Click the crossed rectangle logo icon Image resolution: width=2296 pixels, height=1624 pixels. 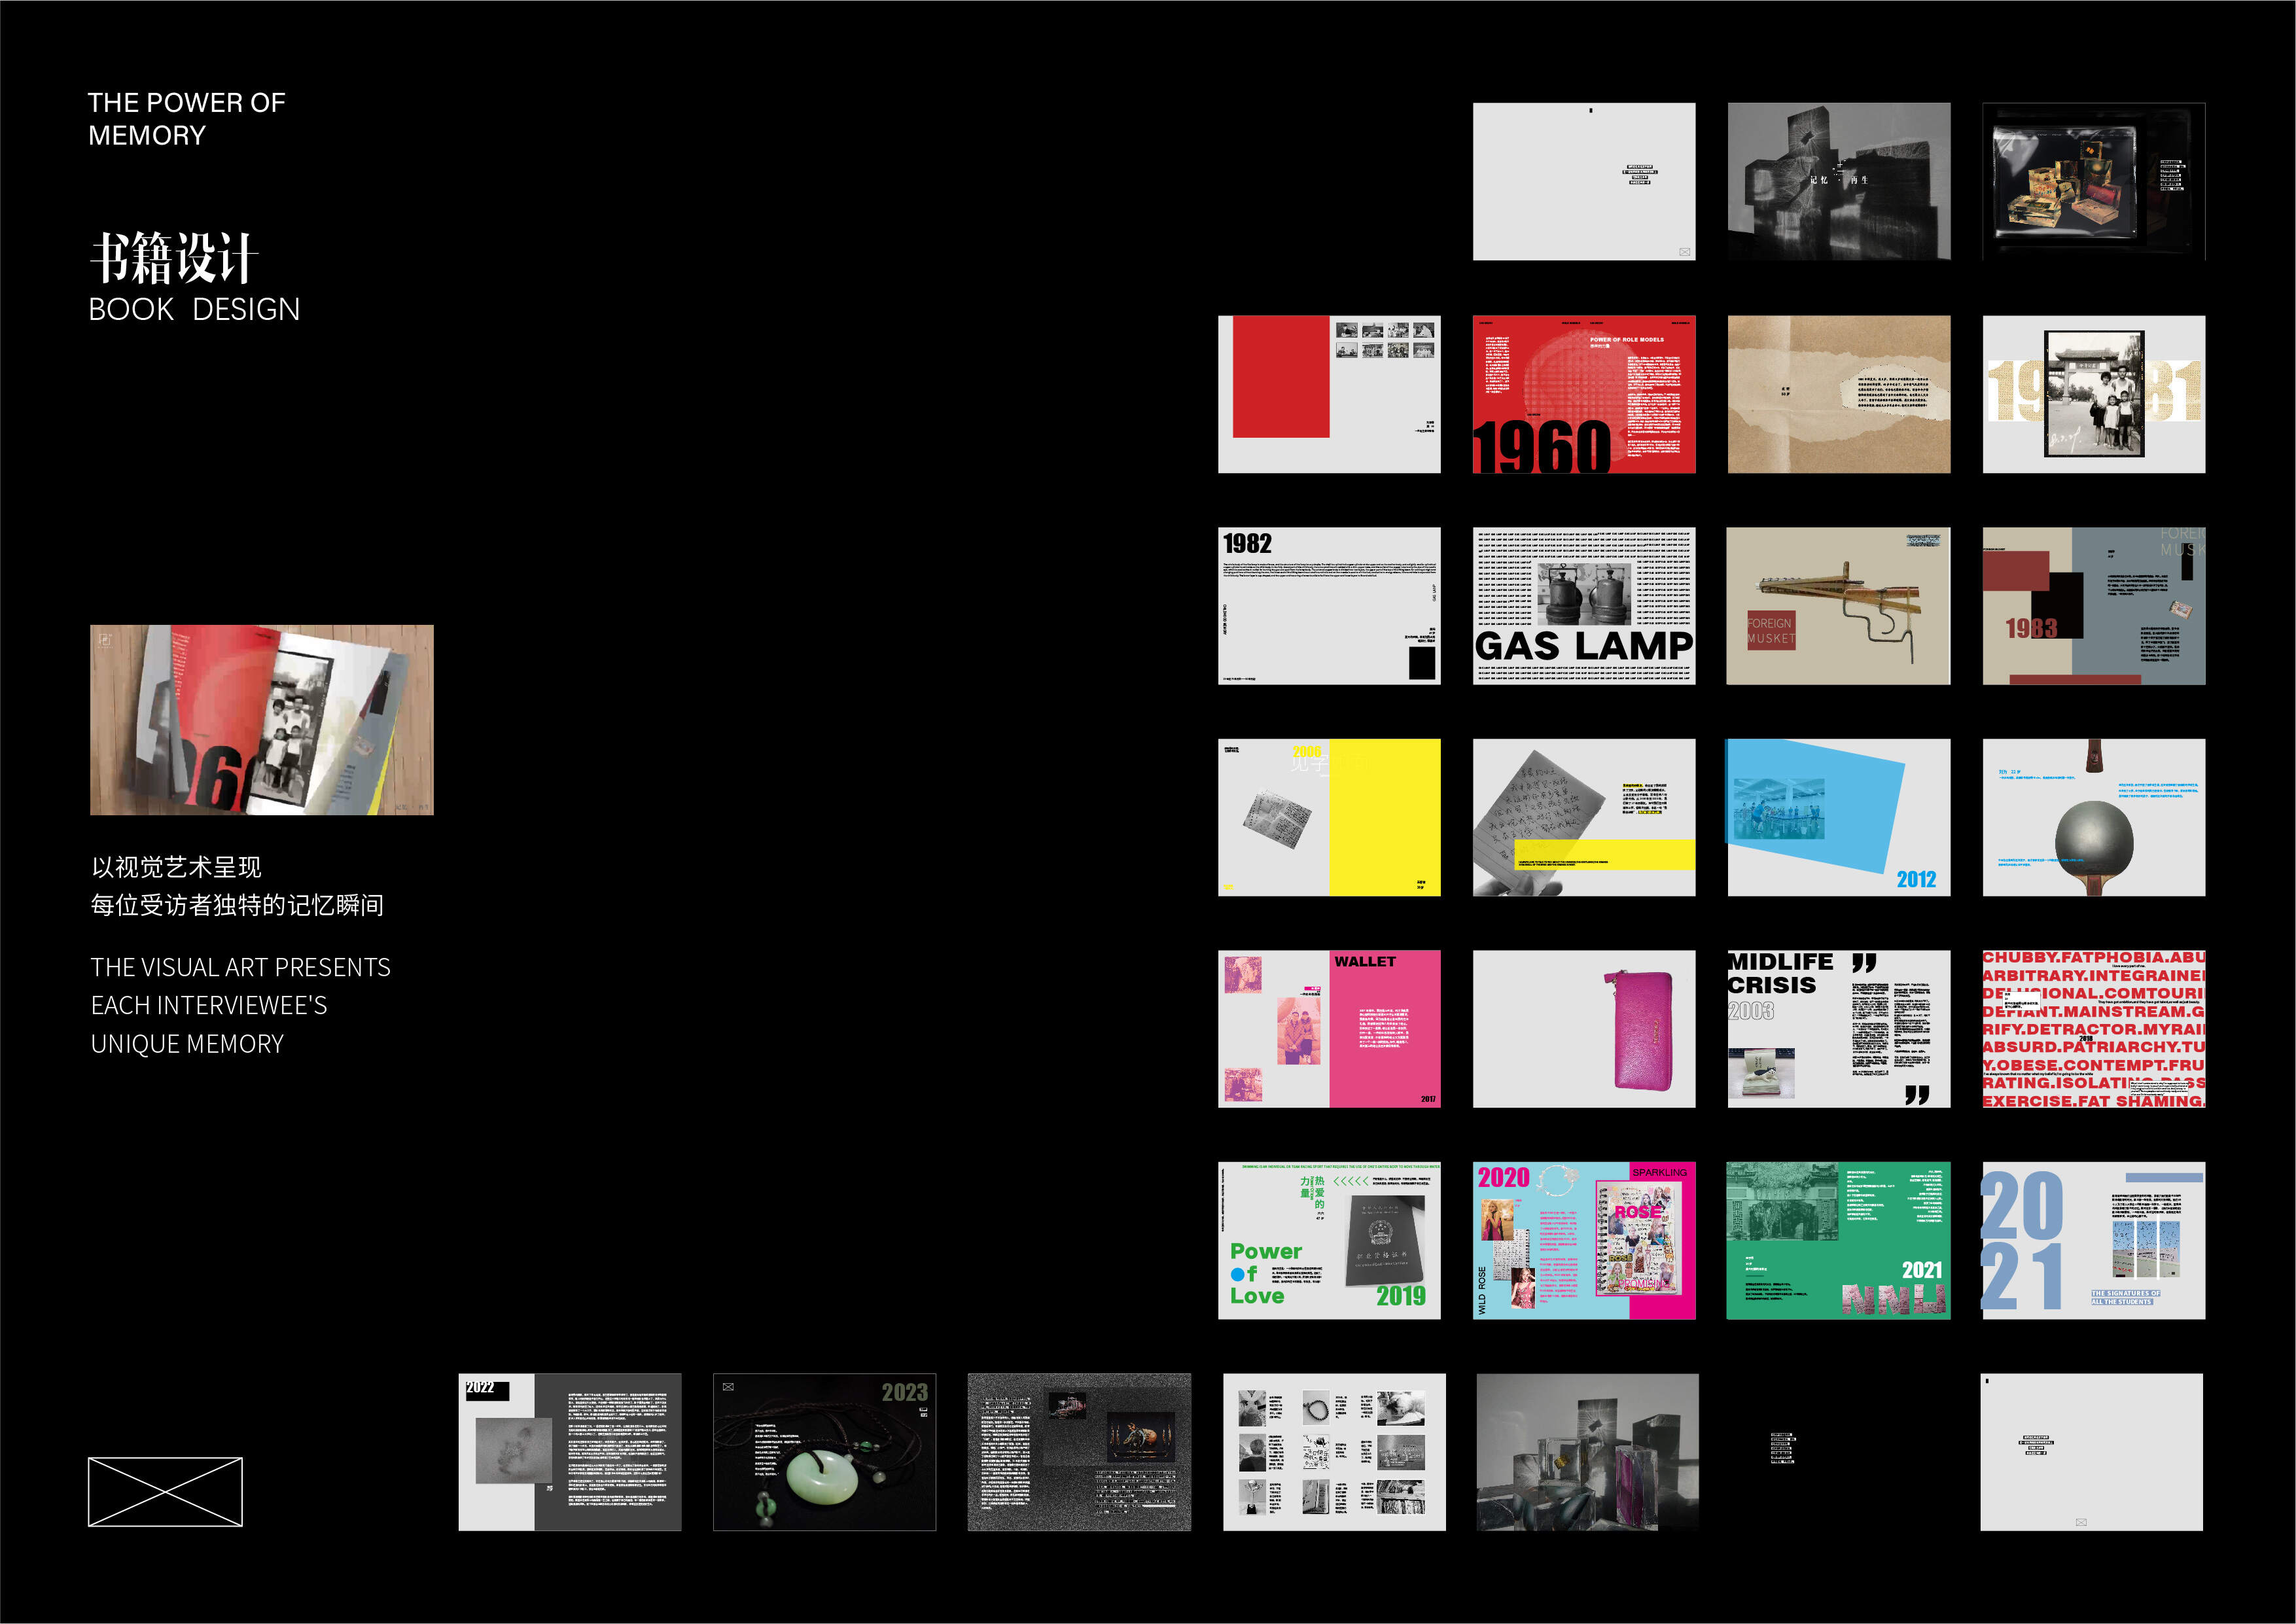[165, 1491]
